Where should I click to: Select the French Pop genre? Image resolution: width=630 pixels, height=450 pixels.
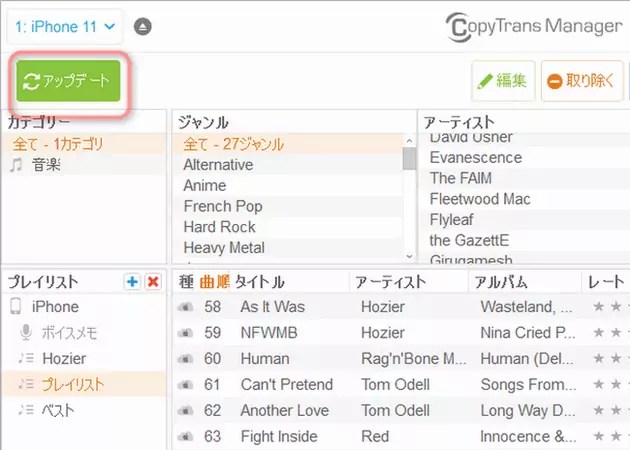288,207
